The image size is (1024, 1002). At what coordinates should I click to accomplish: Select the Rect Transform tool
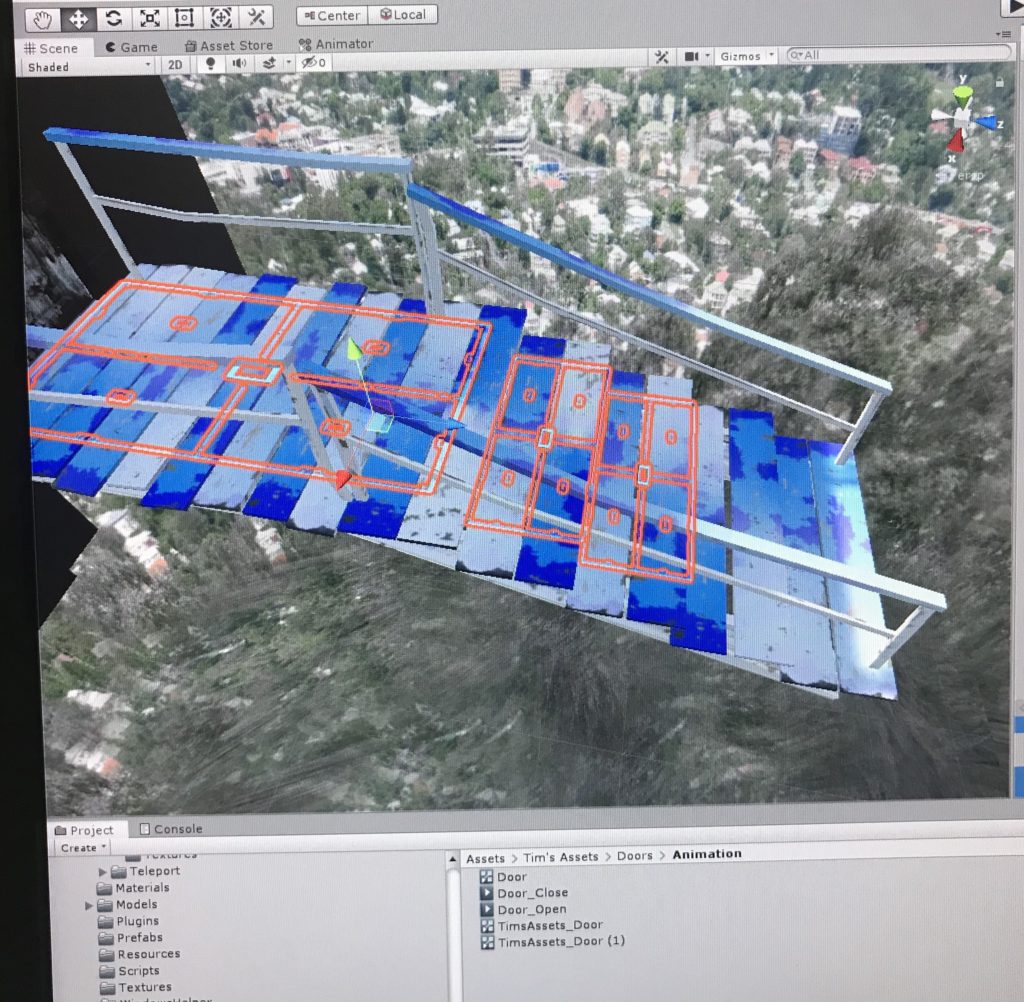[x=184, y=18]
